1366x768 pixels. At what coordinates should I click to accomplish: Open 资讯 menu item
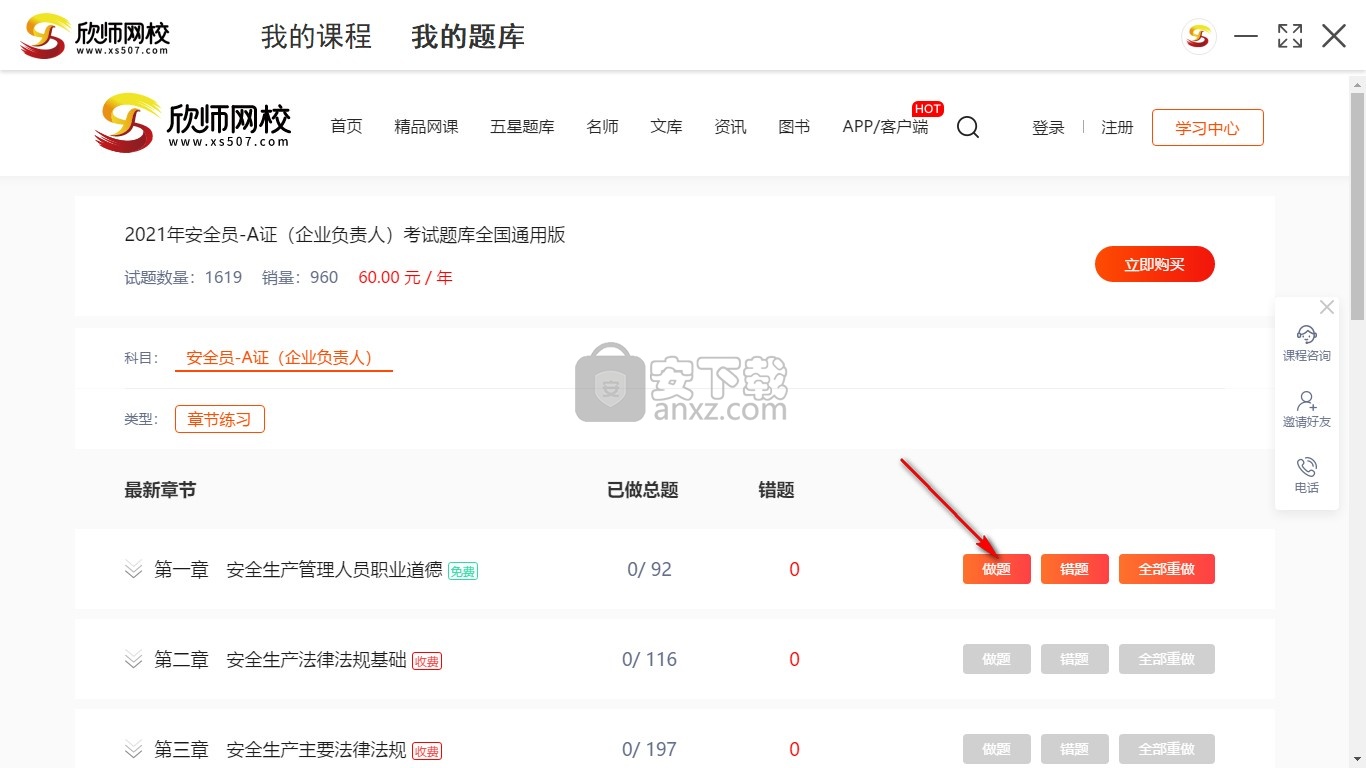[730, 127]
